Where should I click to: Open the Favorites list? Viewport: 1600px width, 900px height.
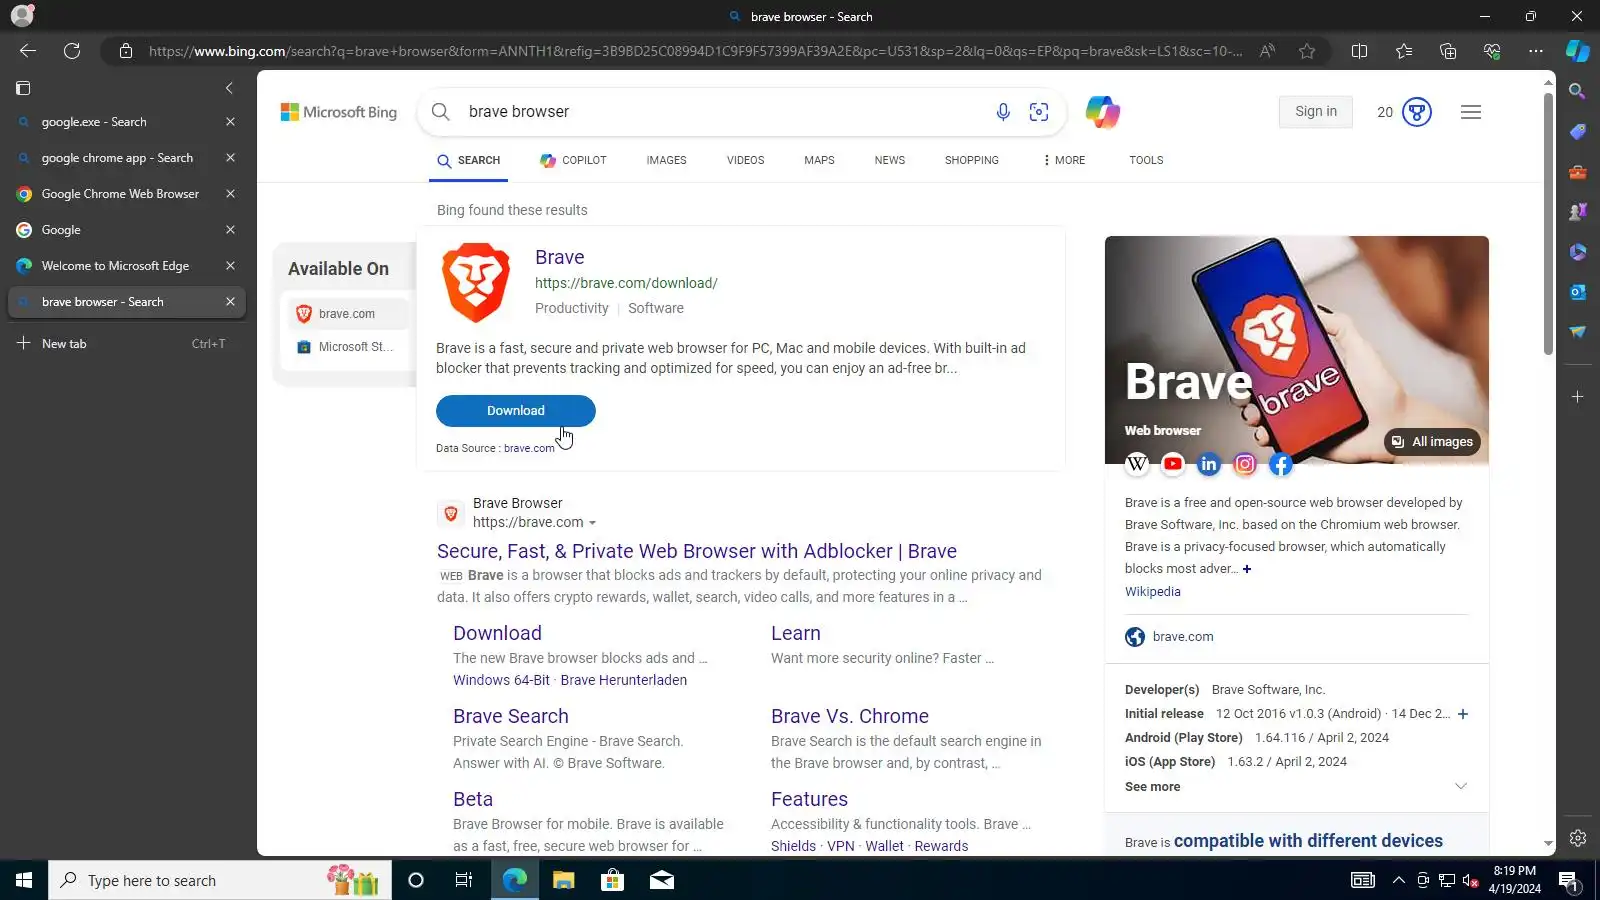[x=1404, y=51]
